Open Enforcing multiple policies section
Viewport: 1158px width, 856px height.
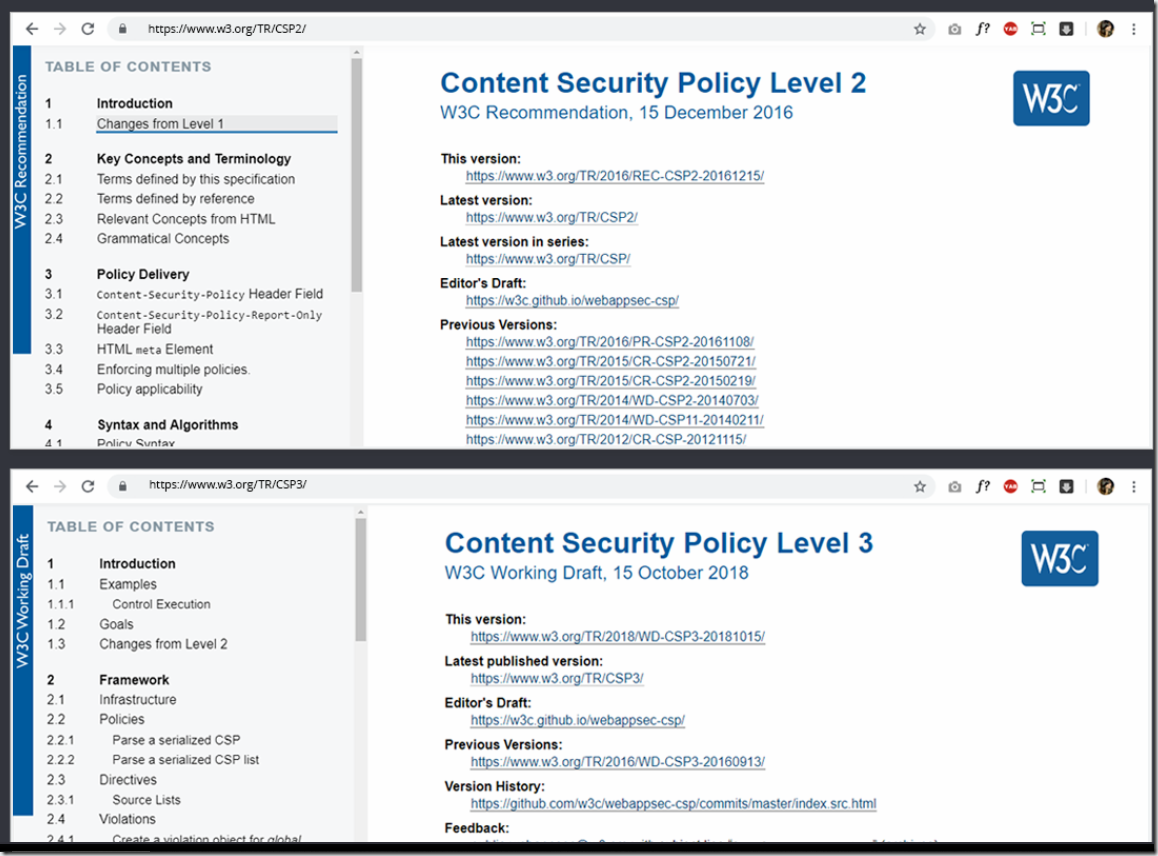[173, 369]
